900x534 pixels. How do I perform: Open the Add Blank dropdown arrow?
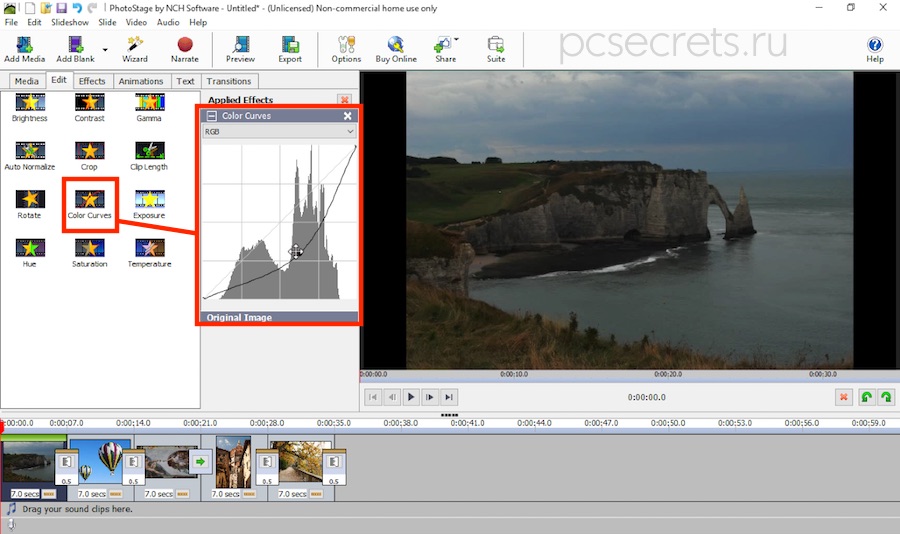105,50
